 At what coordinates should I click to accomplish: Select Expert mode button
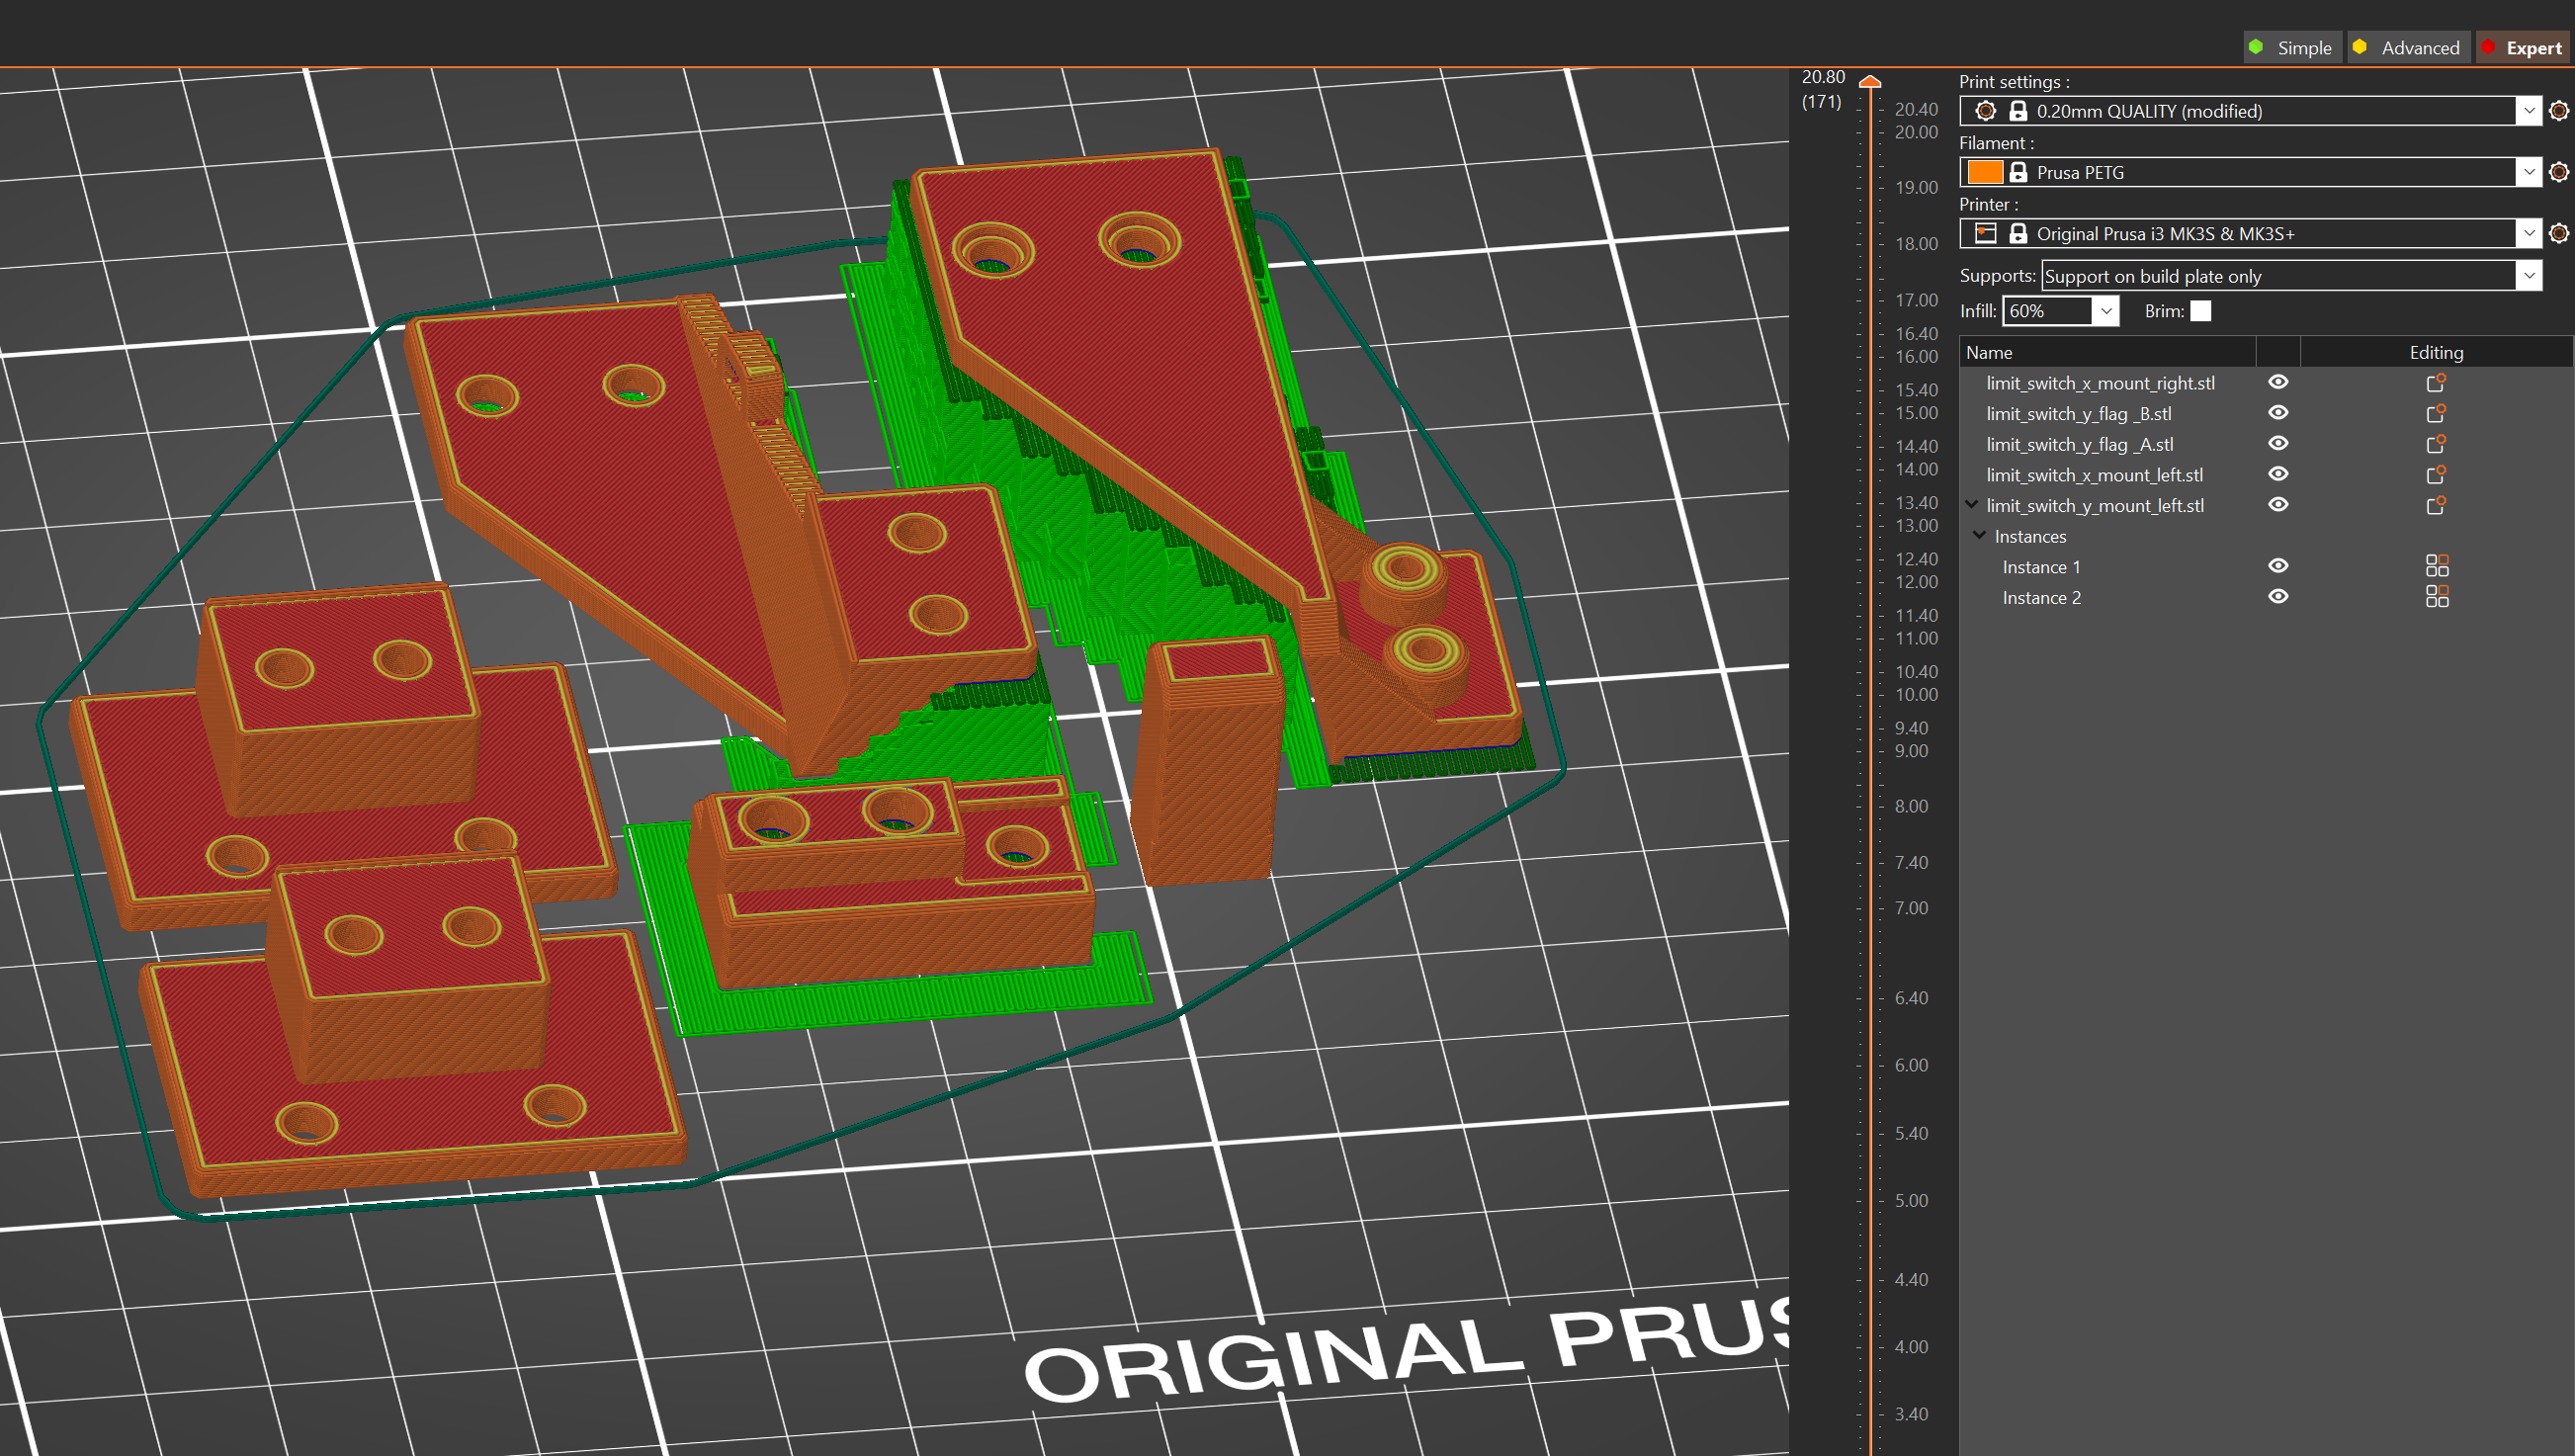click(x=2522, y=48)
